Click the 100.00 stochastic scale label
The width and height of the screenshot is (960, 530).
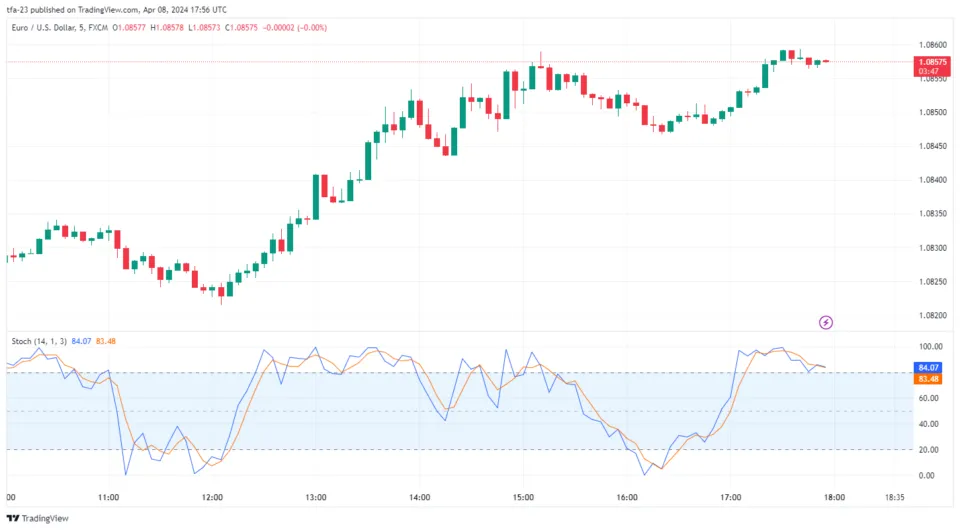click(929, 347)
